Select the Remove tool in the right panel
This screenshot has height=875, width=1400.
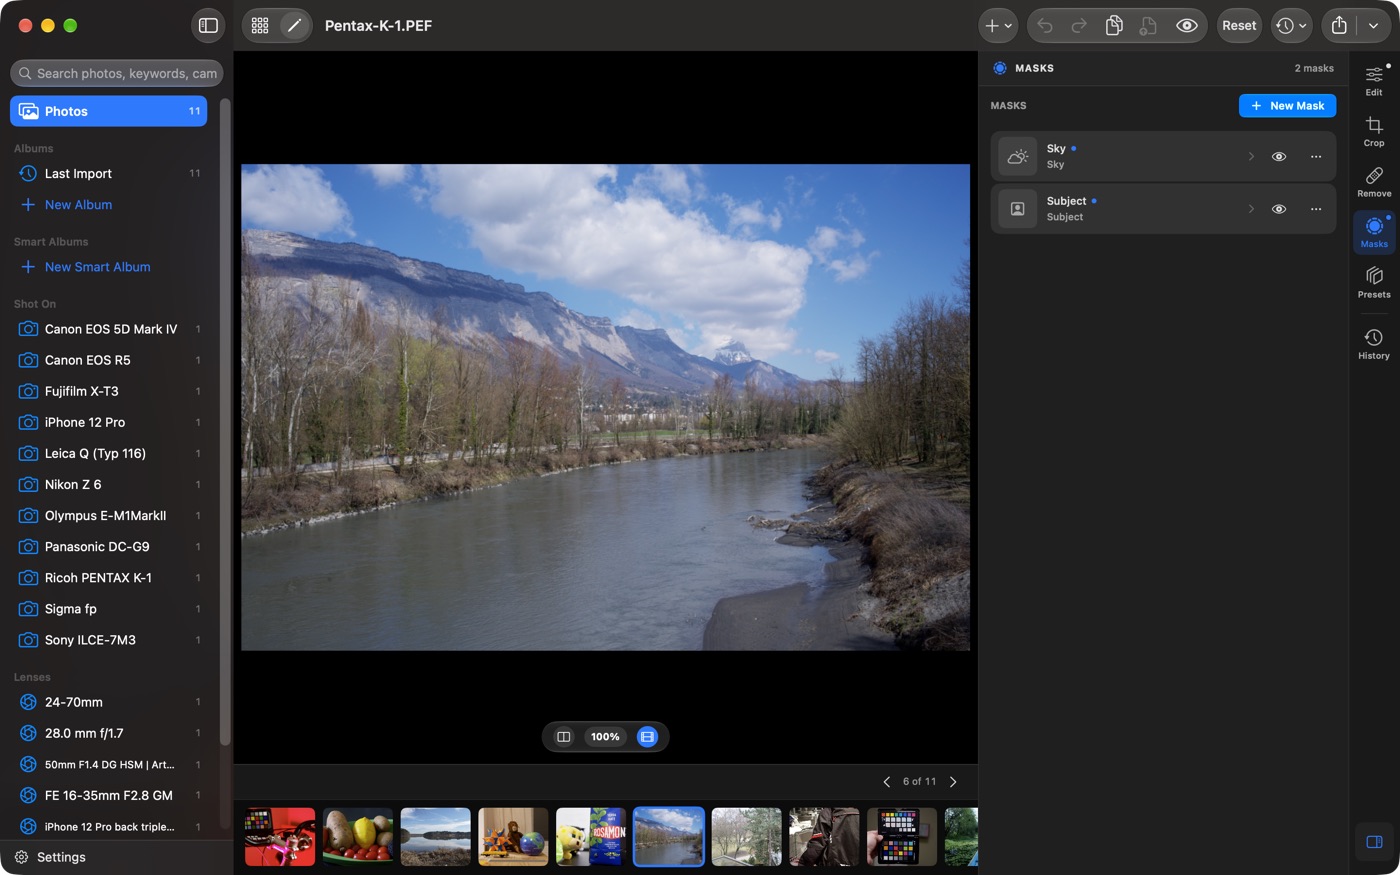pos(1374,181)
